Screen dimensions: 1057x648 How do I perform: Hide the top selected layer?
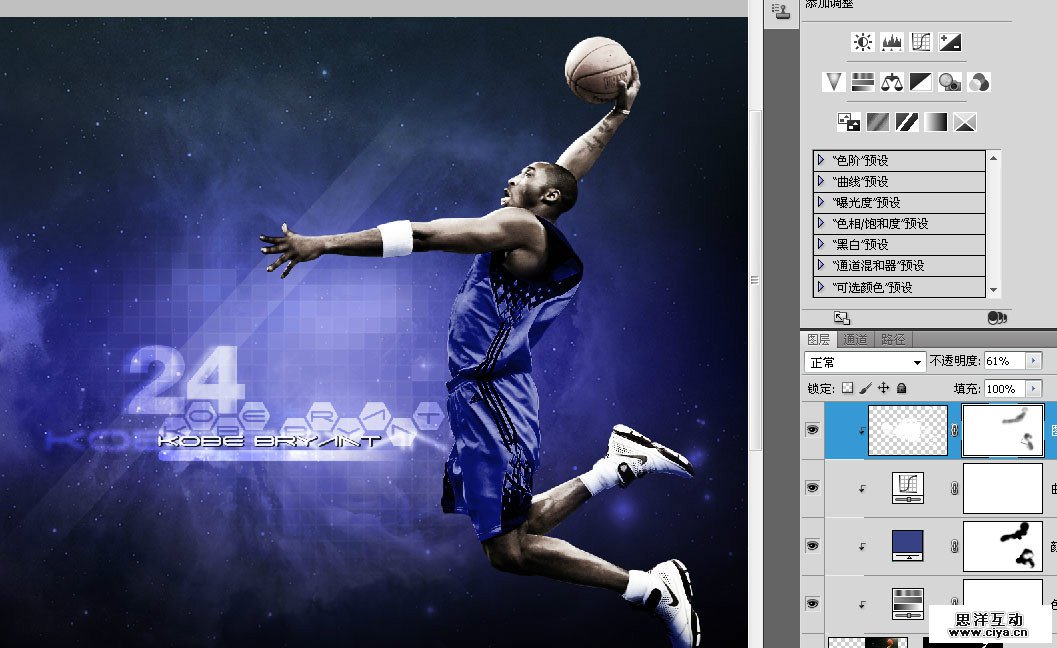coord(812,430)
